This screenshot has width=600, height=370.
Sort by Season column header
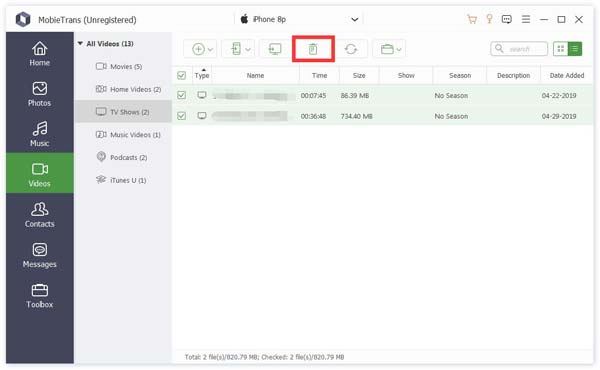tap(460, 75)
